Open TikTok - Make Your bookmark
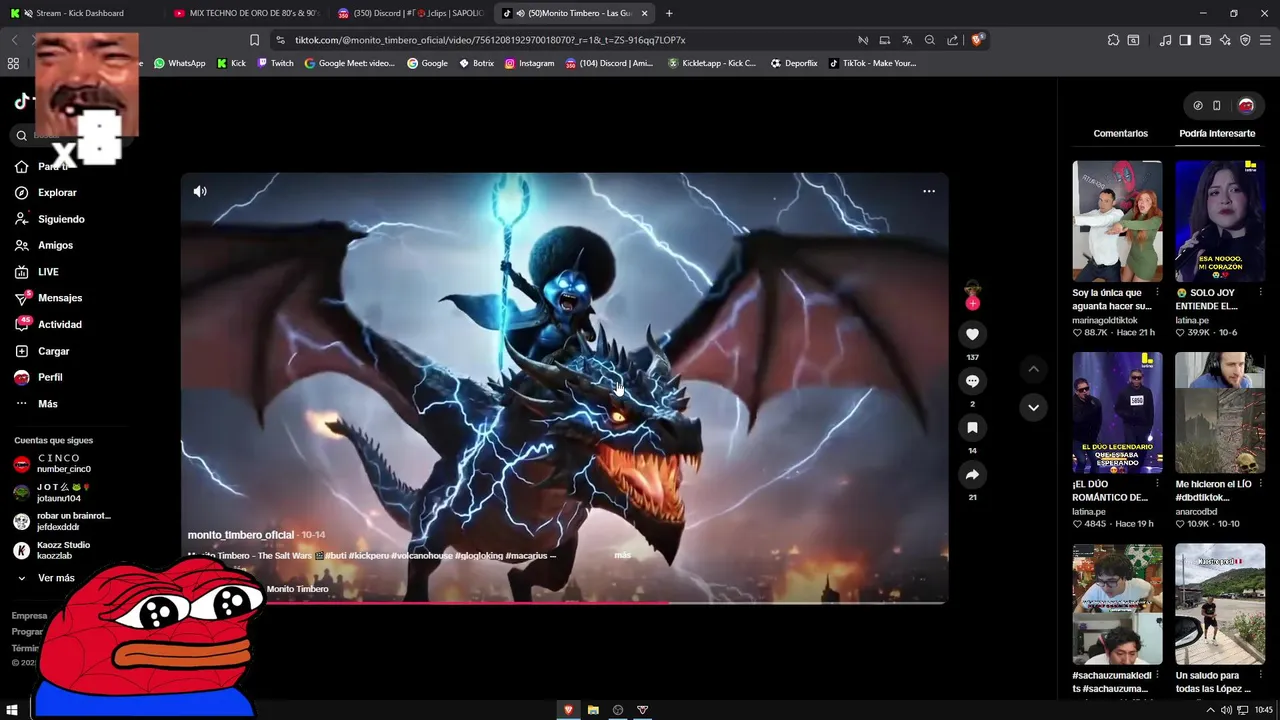Screen dimensions: 1280x720 pyautogui.click(x=872, y=63)
